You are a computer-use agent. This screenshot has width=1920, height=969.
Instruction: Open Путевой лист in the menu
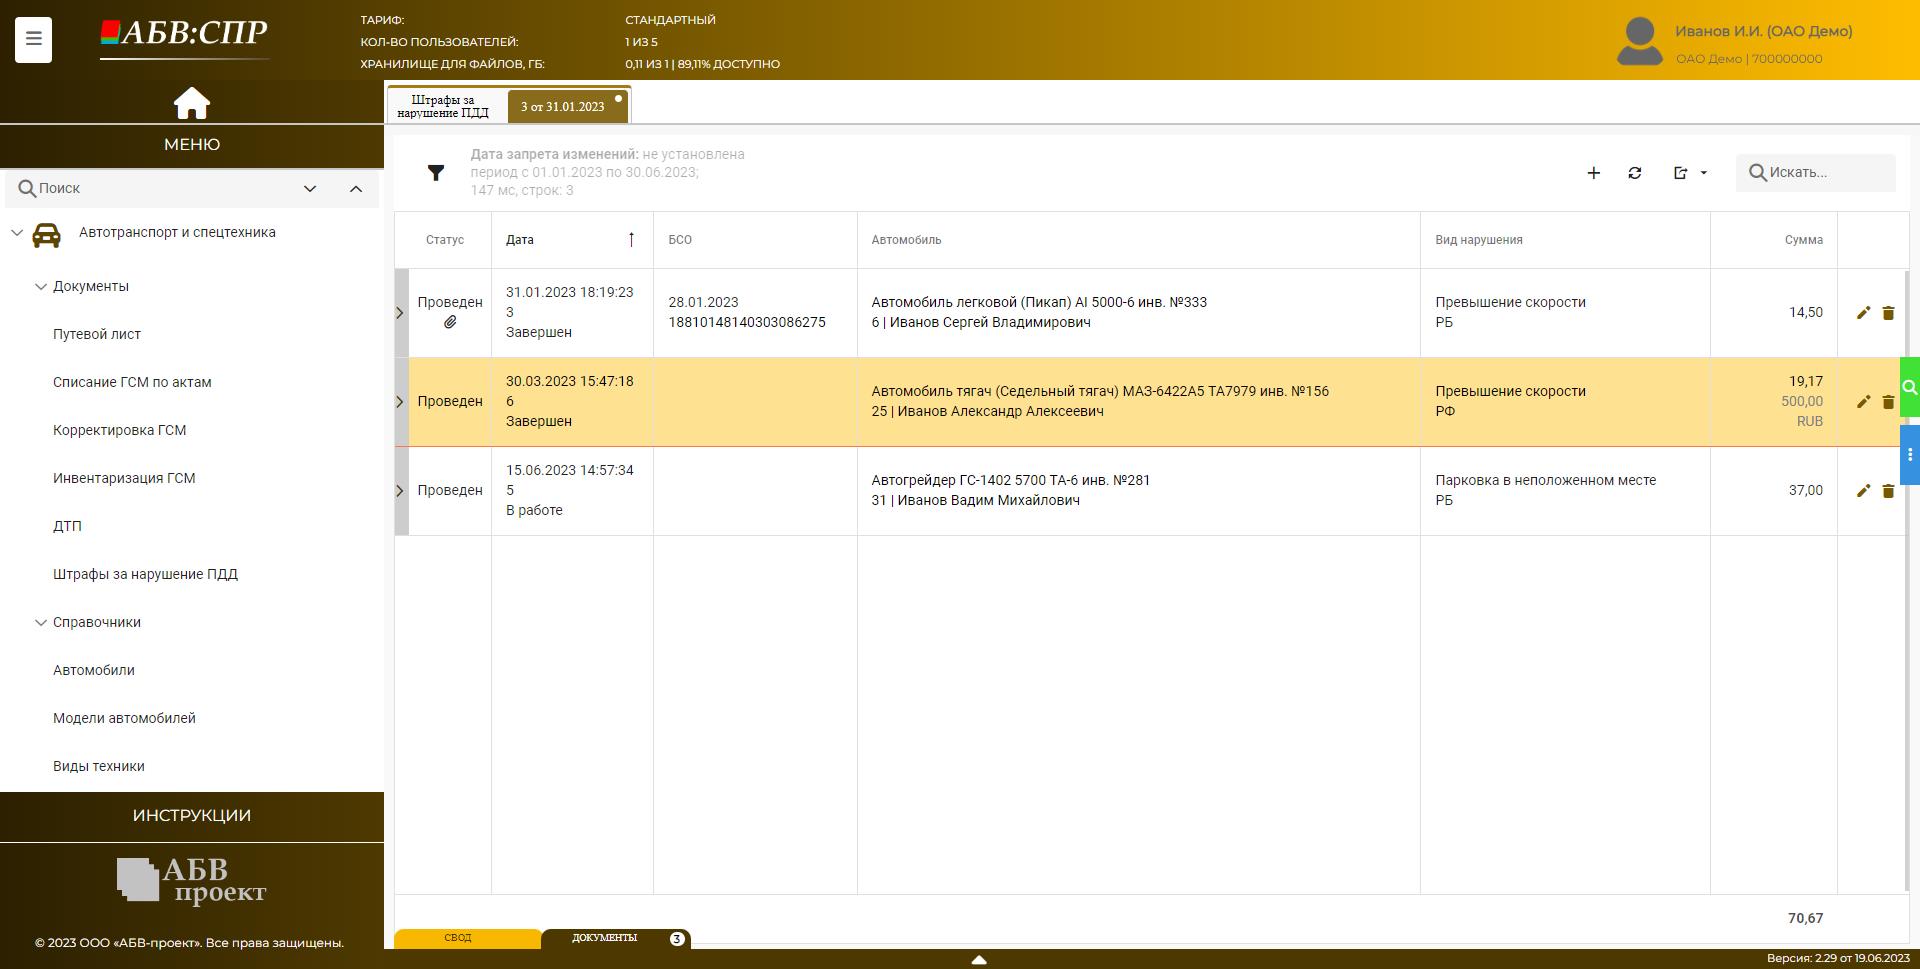pos(97,334)
